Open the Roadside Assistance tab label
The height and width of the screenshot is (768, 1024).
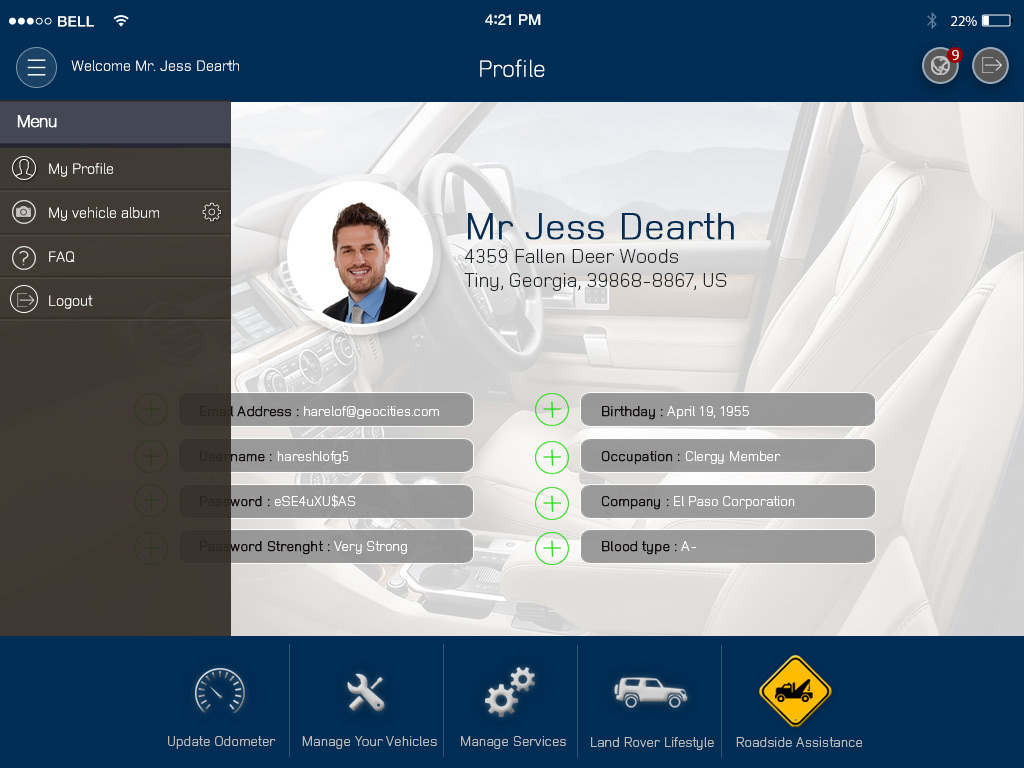point(799,743)
